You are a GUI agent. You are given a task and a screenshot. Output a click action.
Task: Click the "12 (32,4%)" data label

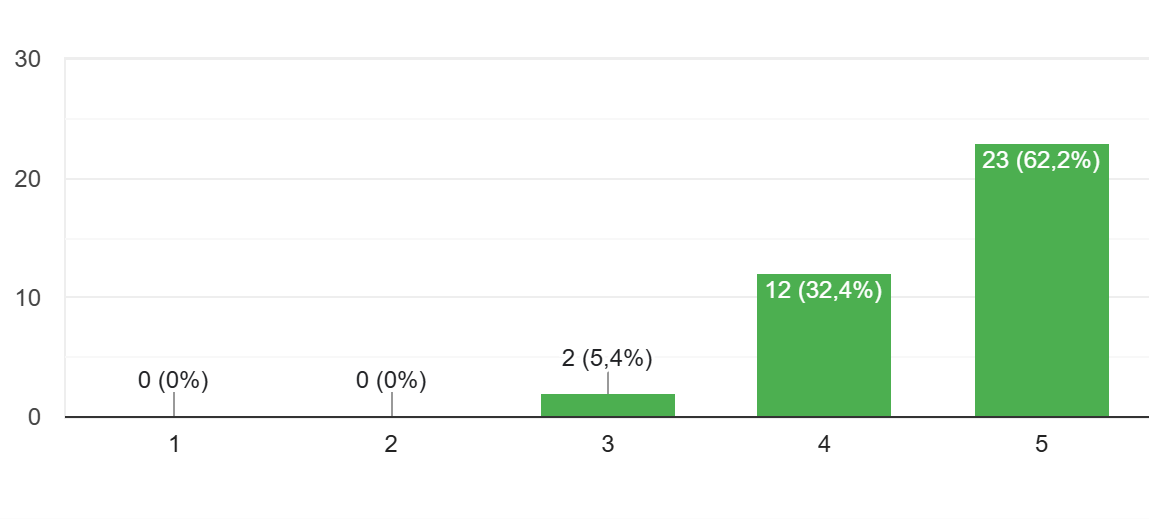824,290
